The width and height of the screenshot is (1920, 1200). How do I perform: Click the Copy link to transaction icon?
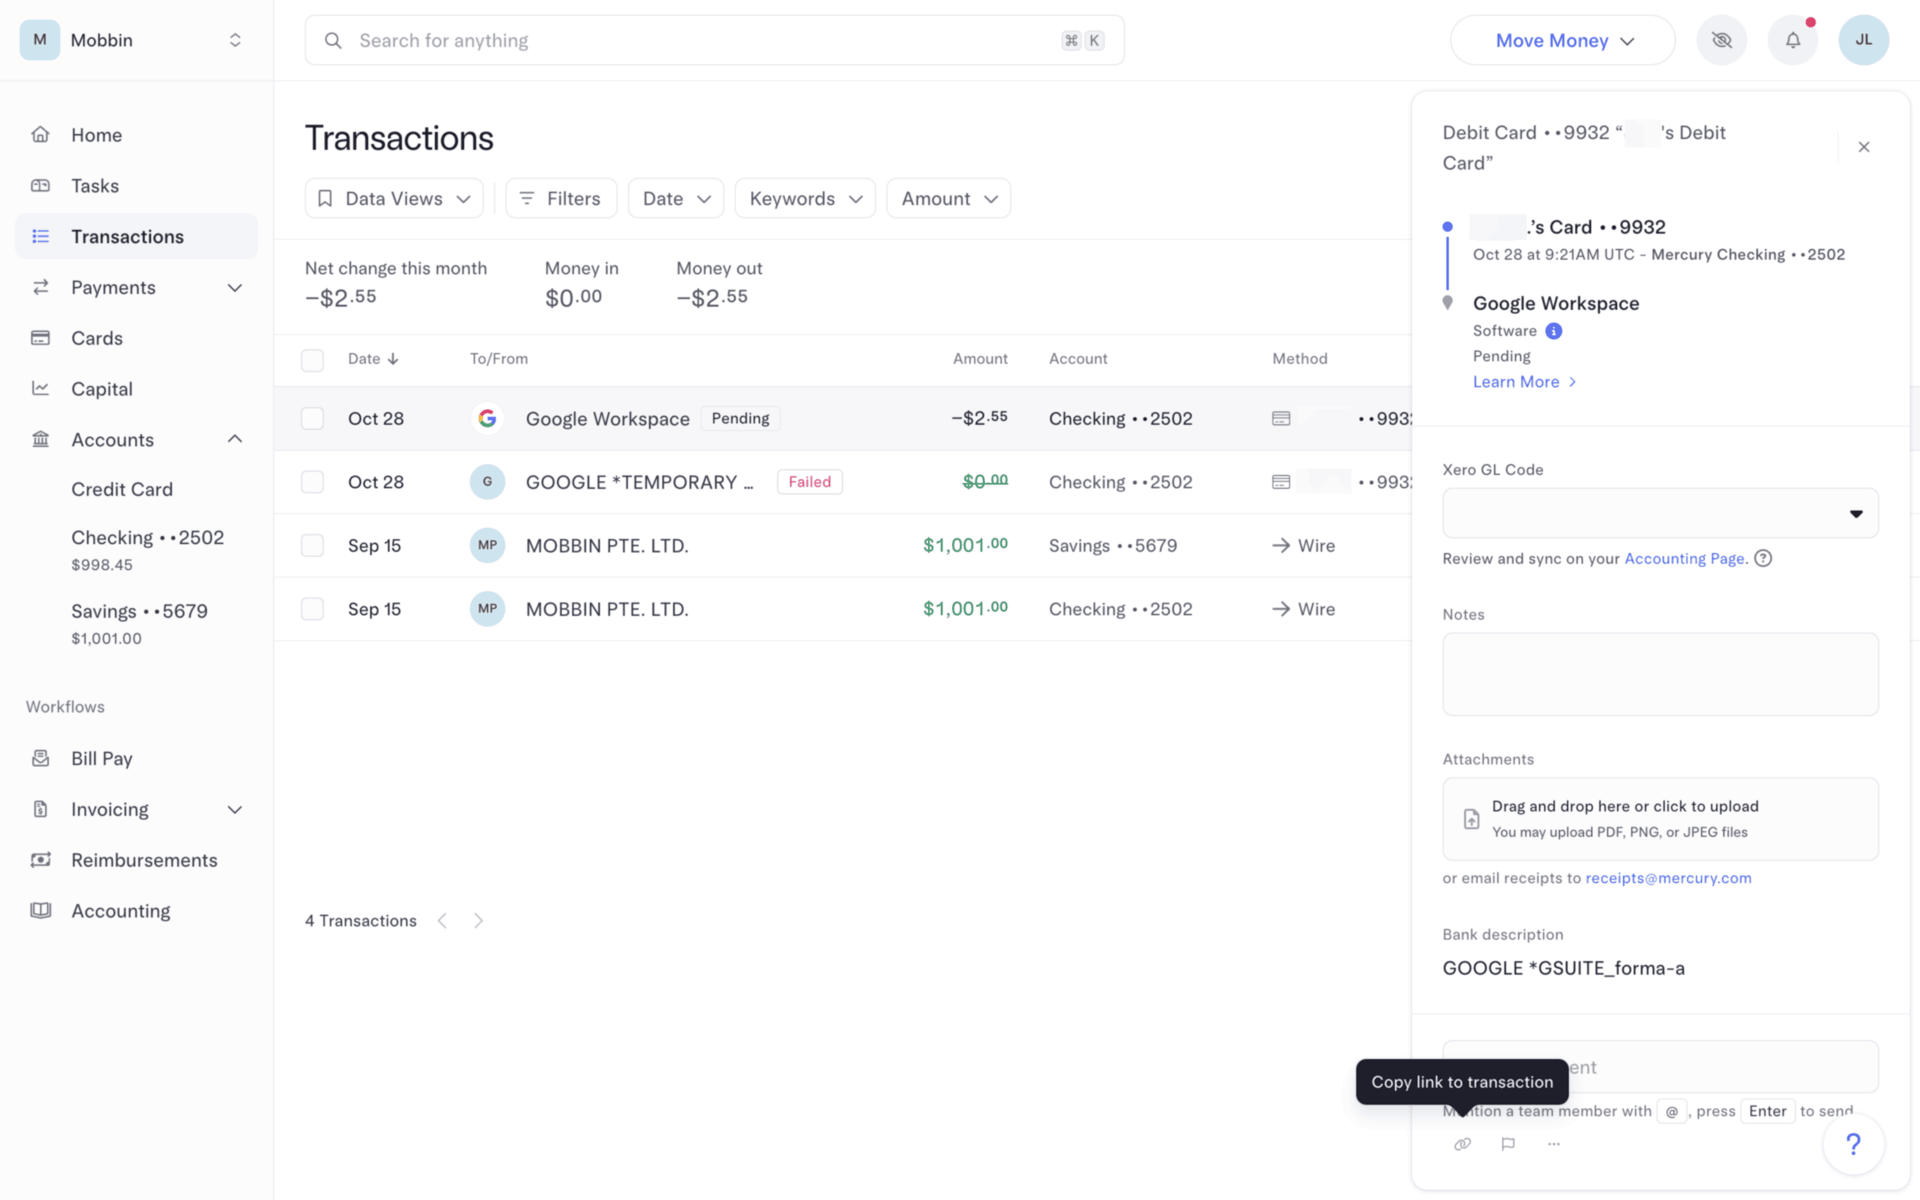coord(1462,1144)
